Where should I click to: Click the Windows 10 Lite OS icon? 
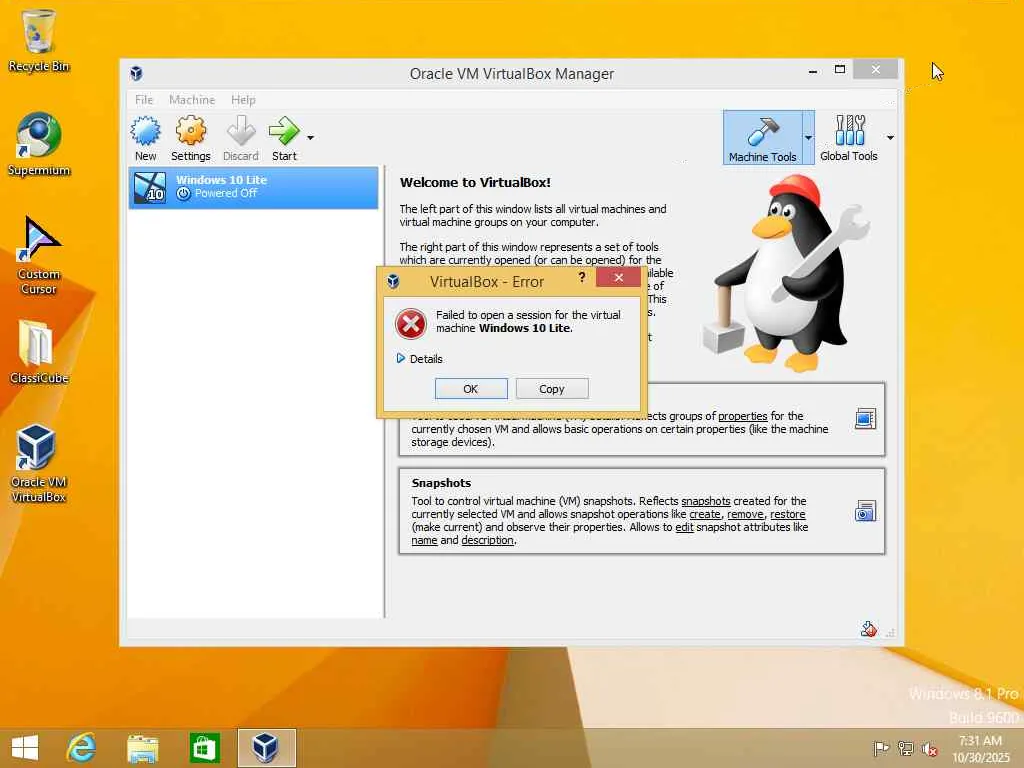(x=150, y=187)
